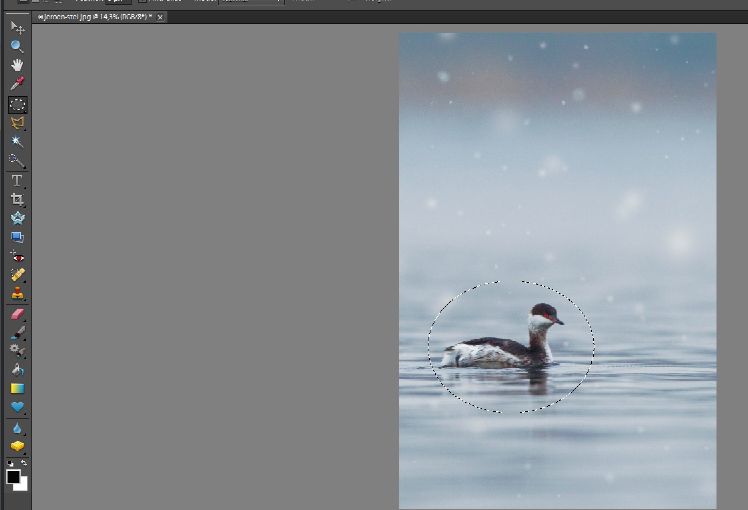Select the Brush paint tool

tap(17, 333)
